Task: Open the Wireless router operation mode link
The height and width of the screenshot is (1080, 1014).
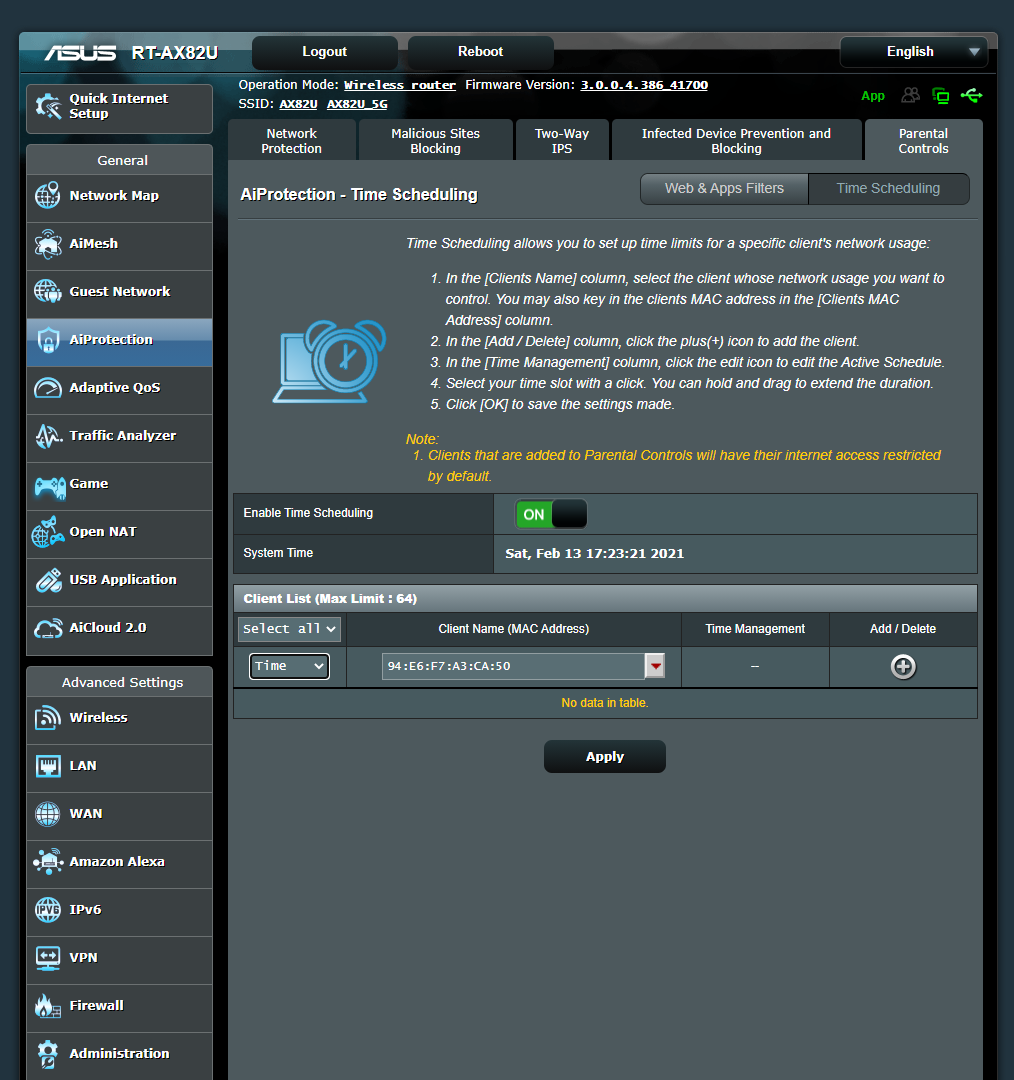Action: (400, 85)
